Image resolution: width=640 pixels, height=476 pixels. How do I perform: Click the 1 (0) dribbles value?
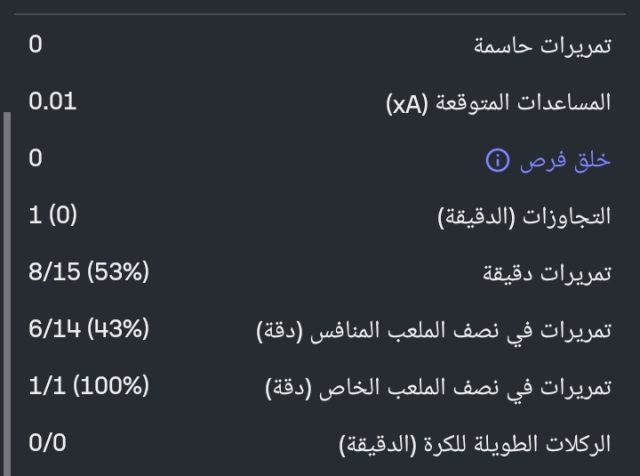coord(53,215)
